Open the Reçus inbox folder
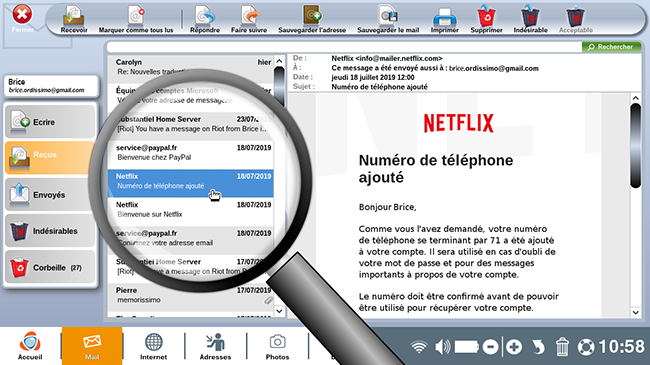This screenshot has height=365, width=650. pos(50,157)
